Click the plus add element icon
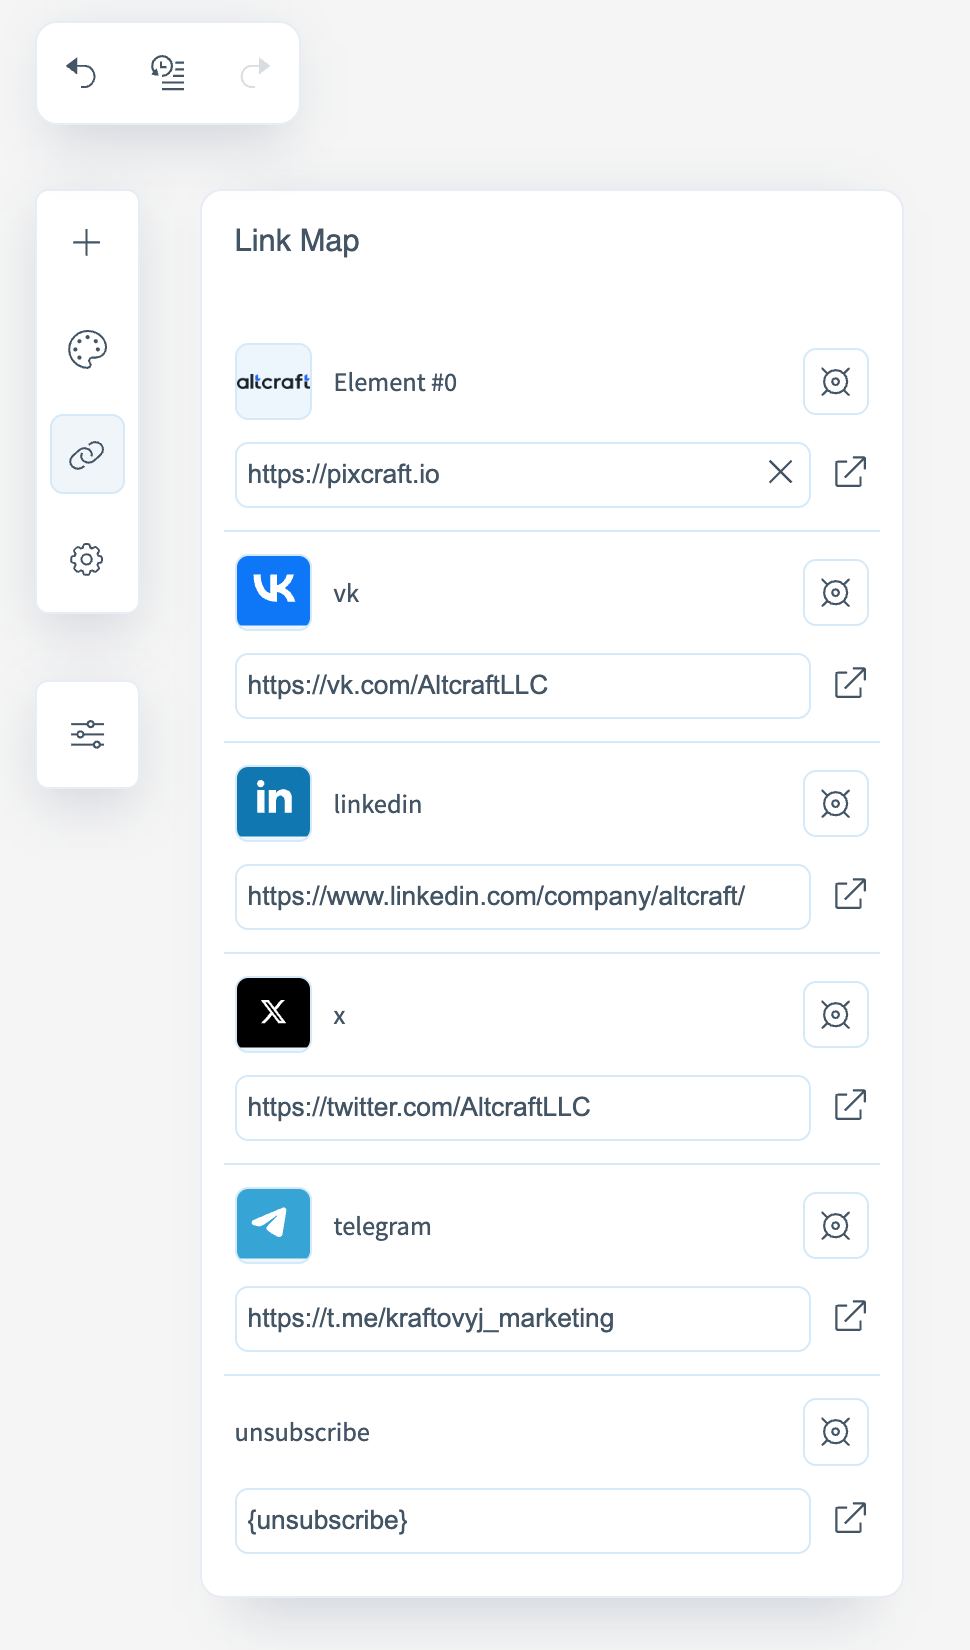This screenshot has height=1650, width=970. pos(87,242)
